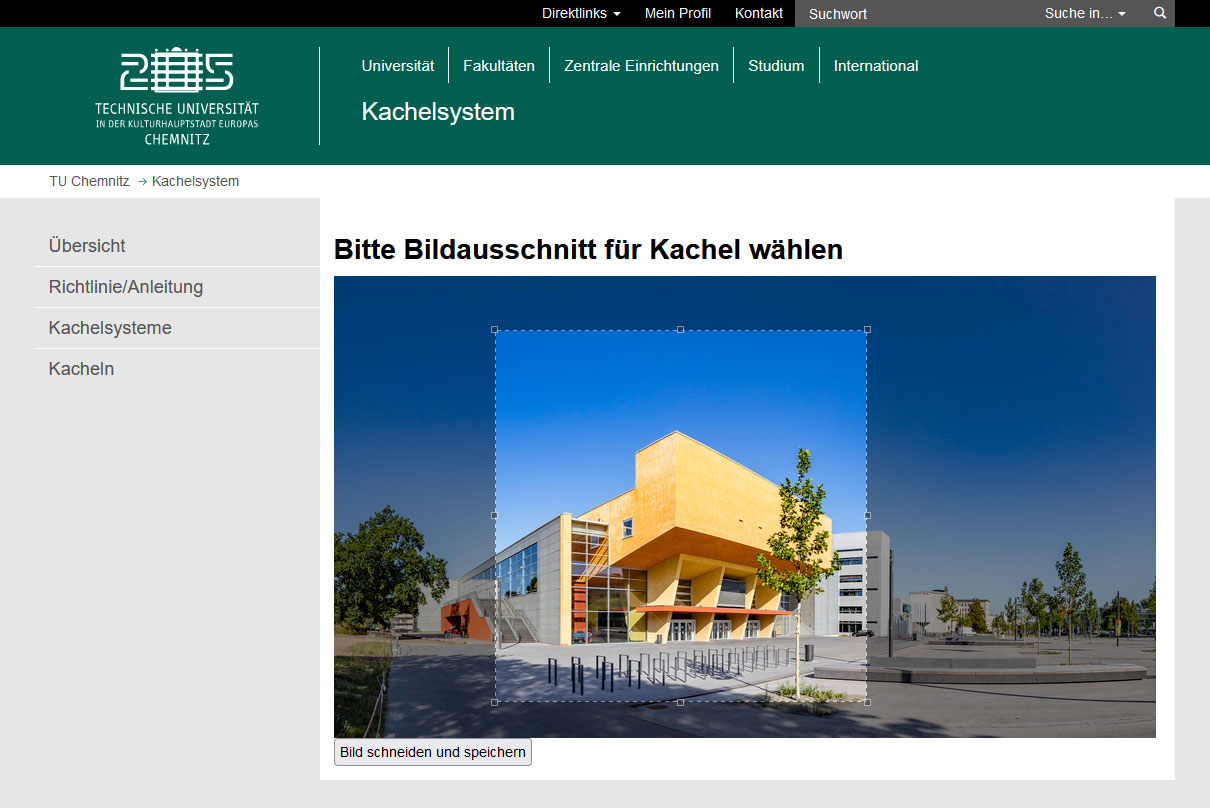The height and width of the screenshot is (809, 1210).
Task: Grab the bottom-center crop handle
Action: (681, 702)
